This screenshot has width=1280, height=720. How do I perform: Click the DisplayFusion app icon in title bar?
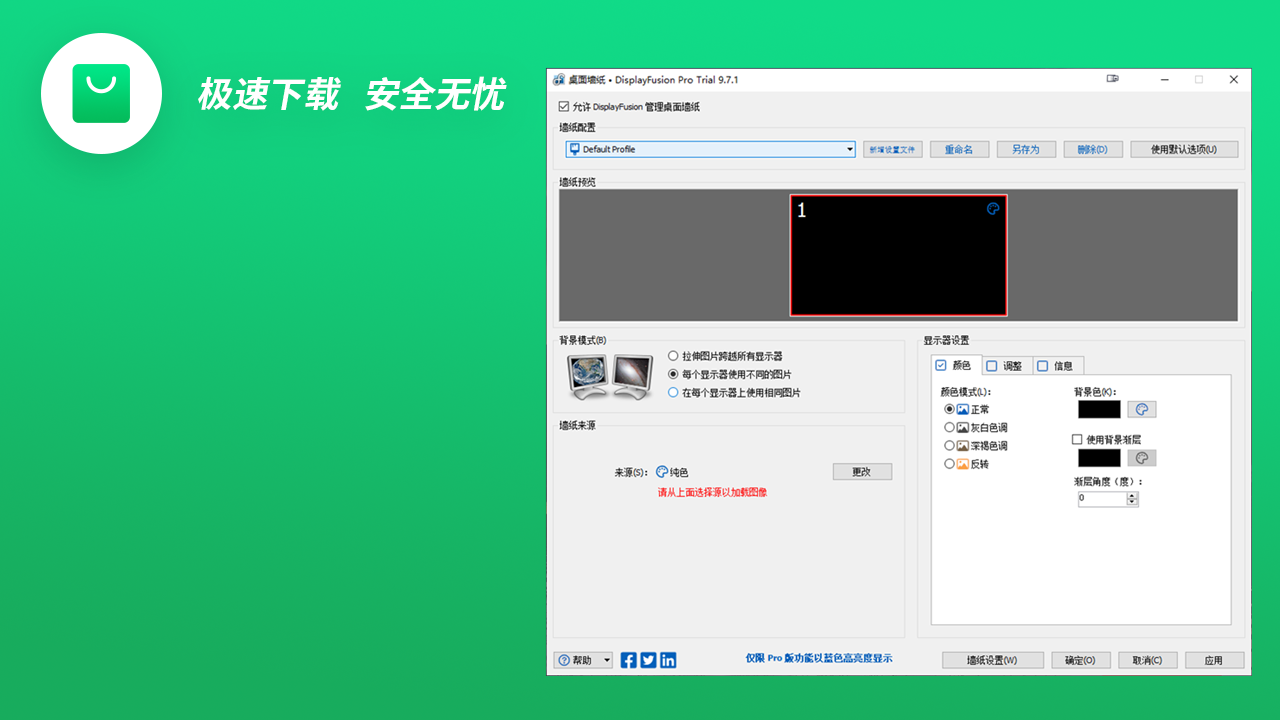pos(559,80)
